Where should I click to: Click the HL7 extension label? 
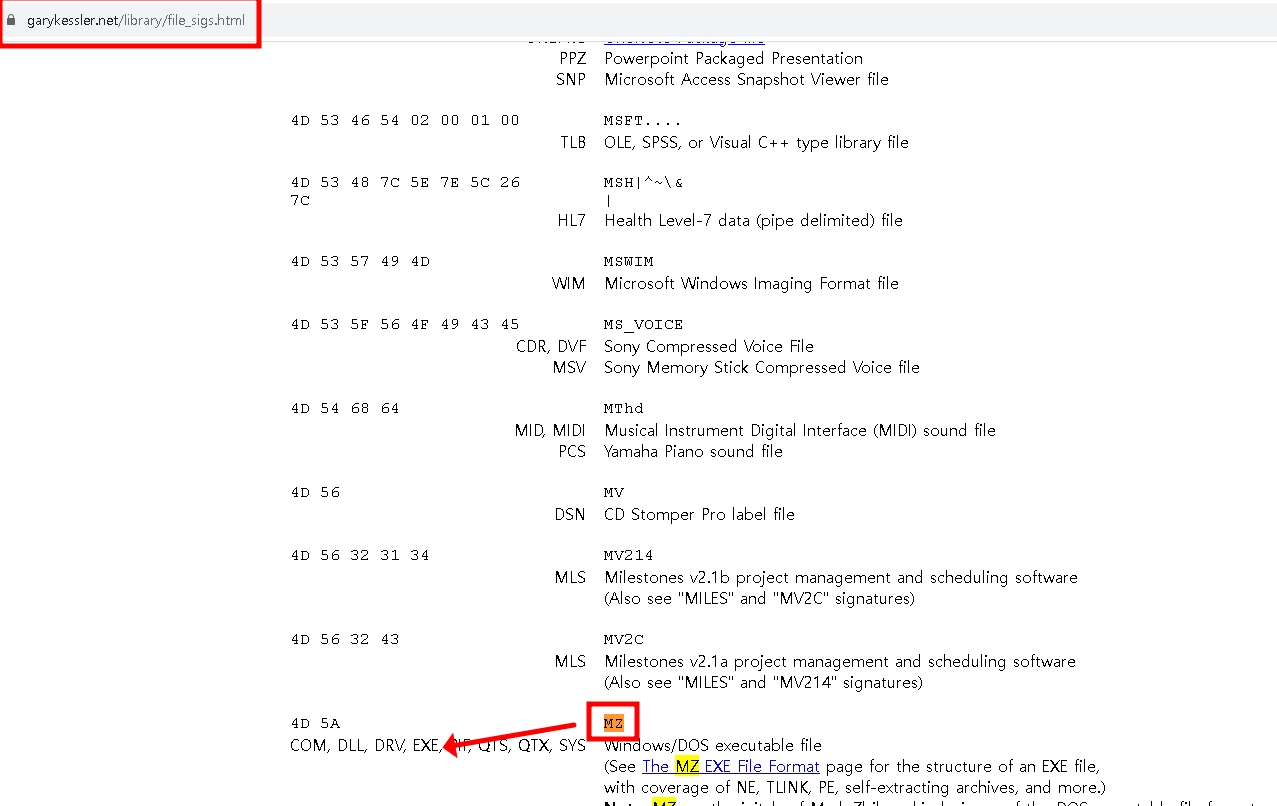point(572,220)
